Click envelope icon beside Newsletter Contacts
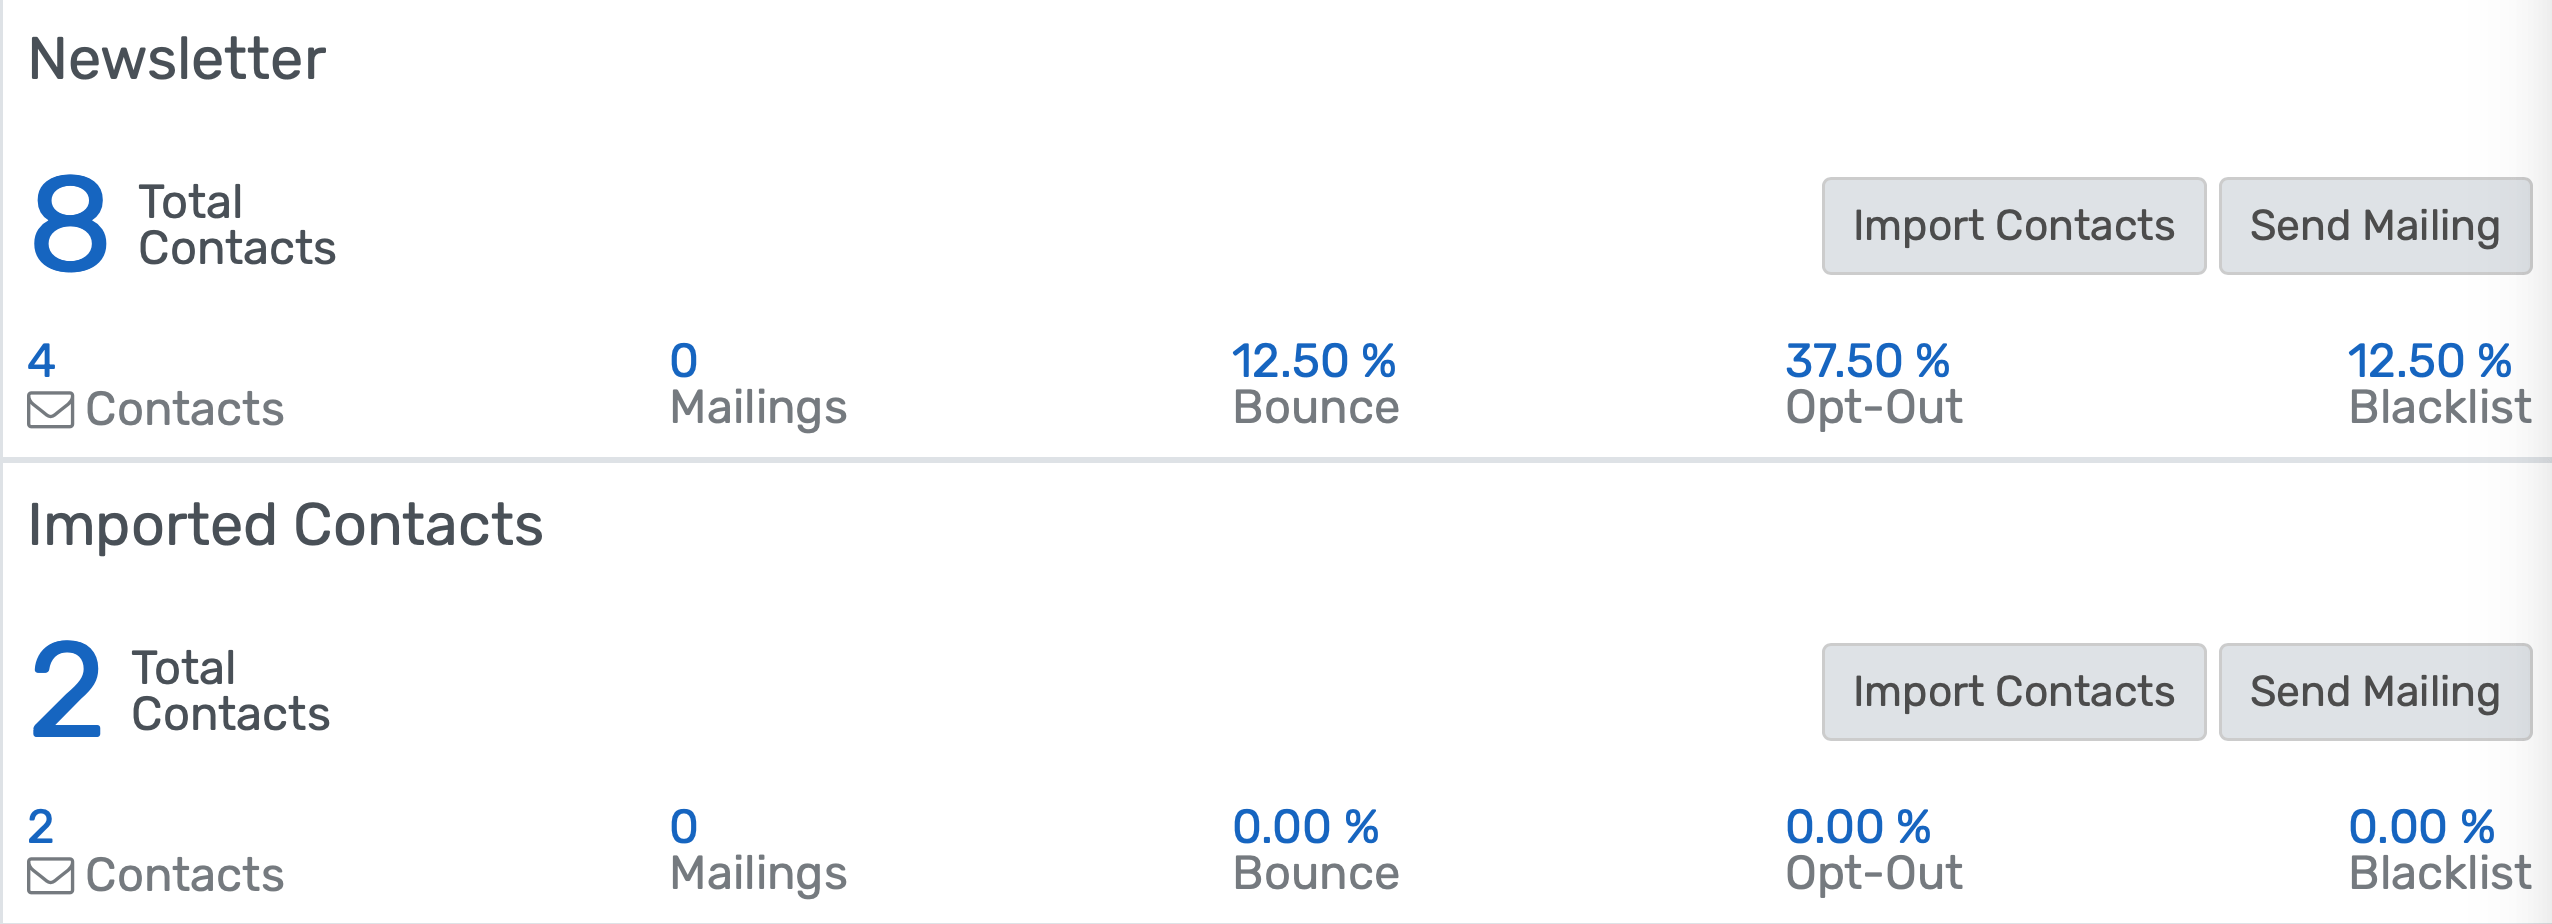Viewport: 2552px width, 924px height. pyautogui.click(x=50, y=410)
